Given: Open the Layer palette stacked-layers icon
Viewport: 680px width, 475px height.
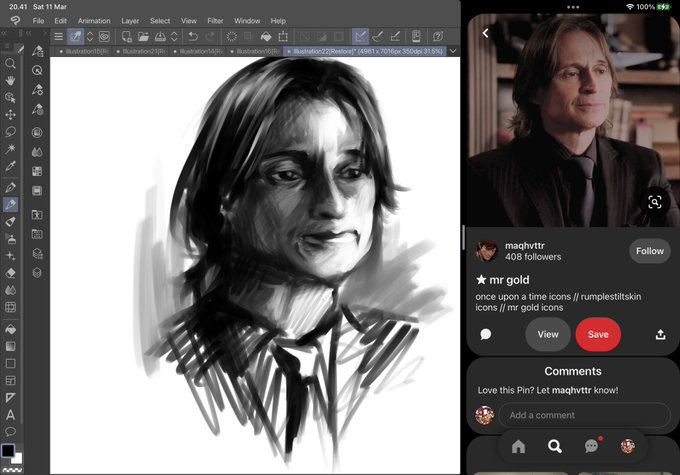Looking at the screenshot, I should (x=37, y=273).
